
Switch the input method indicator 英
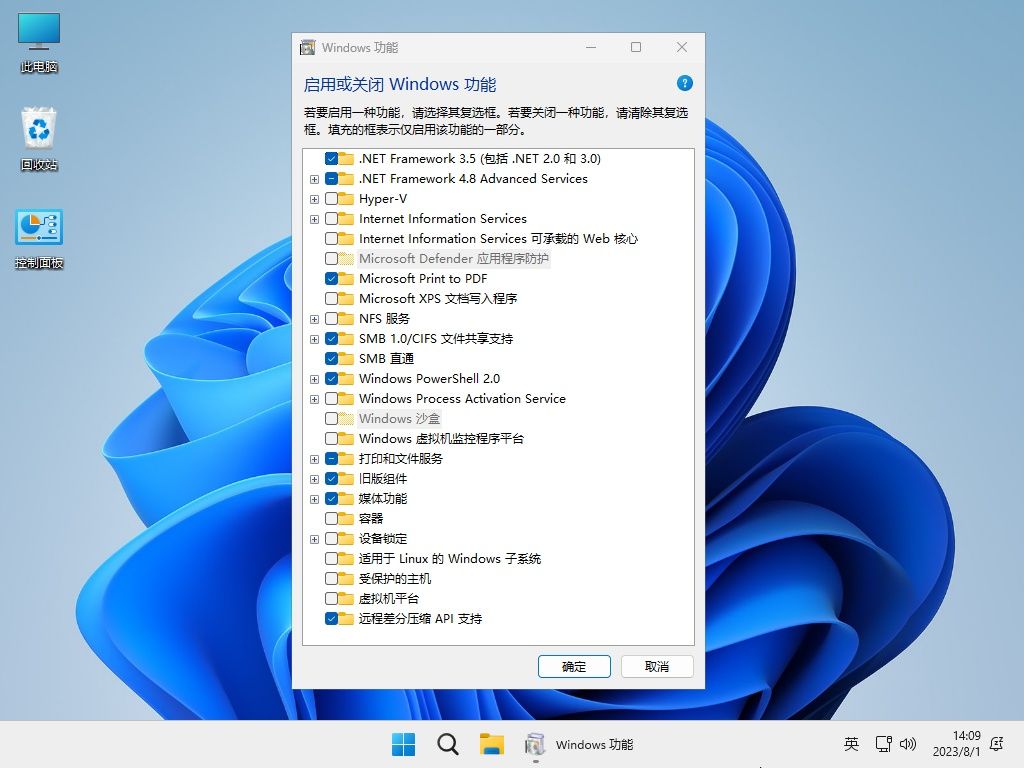(x=851, y=744)
